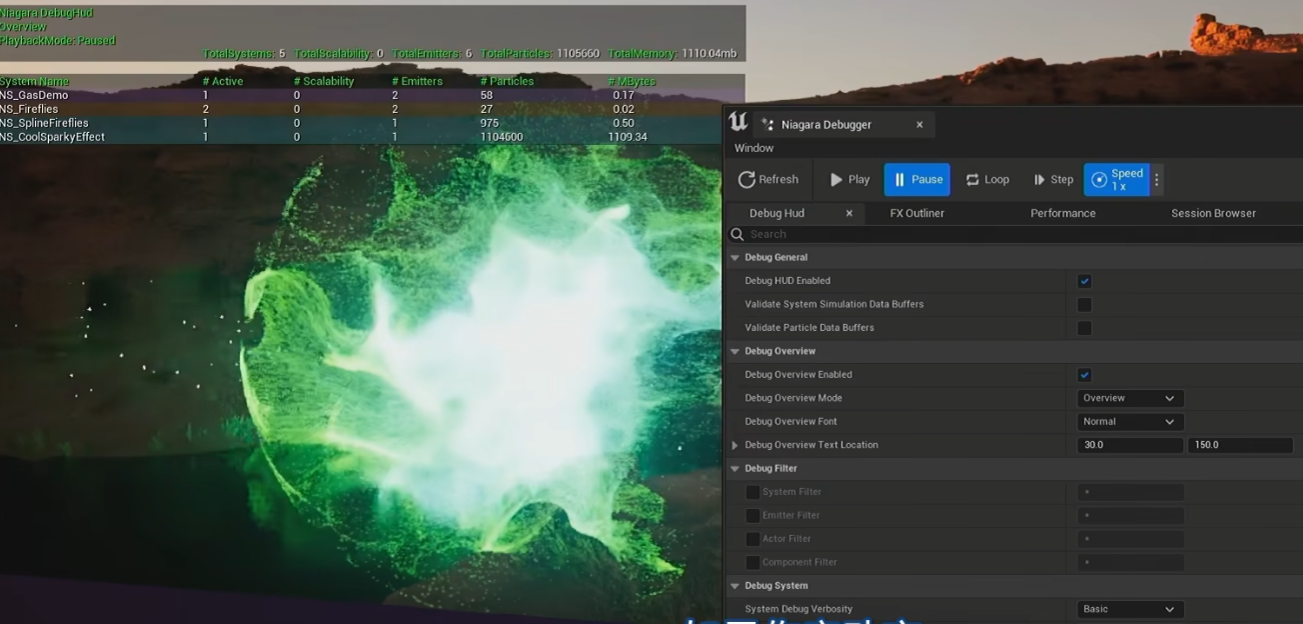
Task: Switch to the Session Browser tab
Action: tap(1213, 213)
